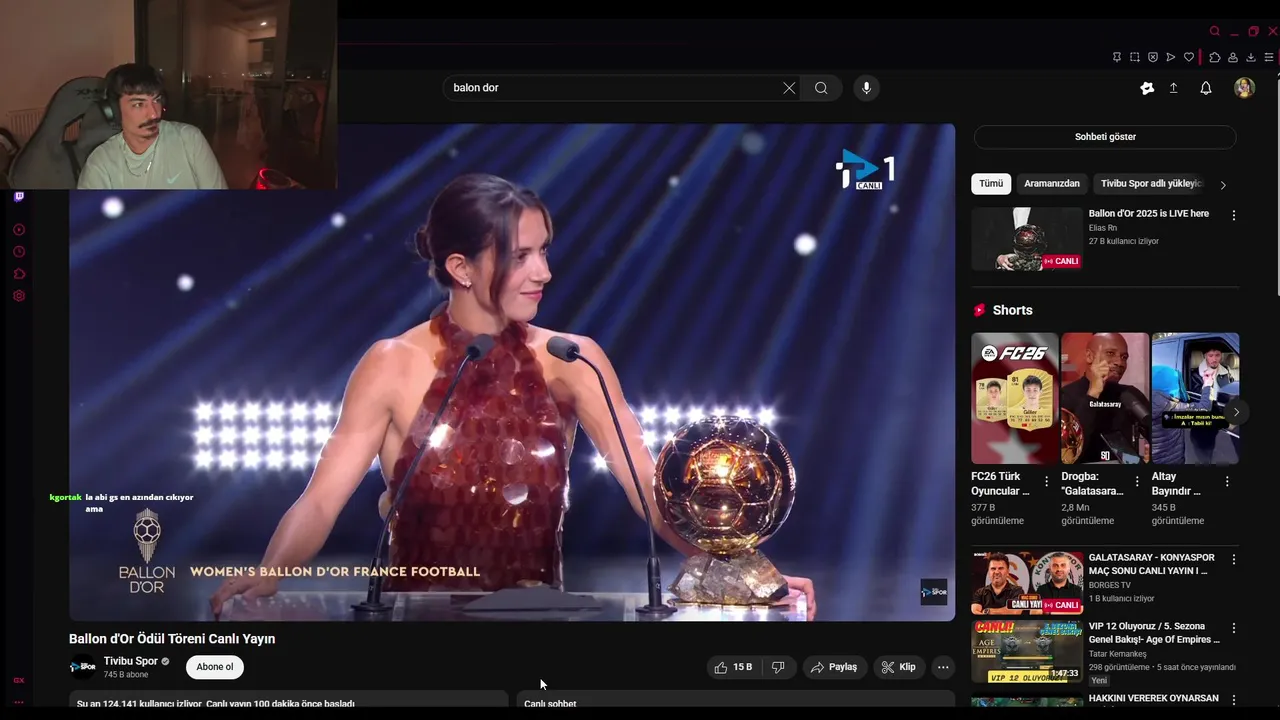Dislike the Ballon d'Or video
Viewport: 1280px width, 720px height.
coord(778,667)
